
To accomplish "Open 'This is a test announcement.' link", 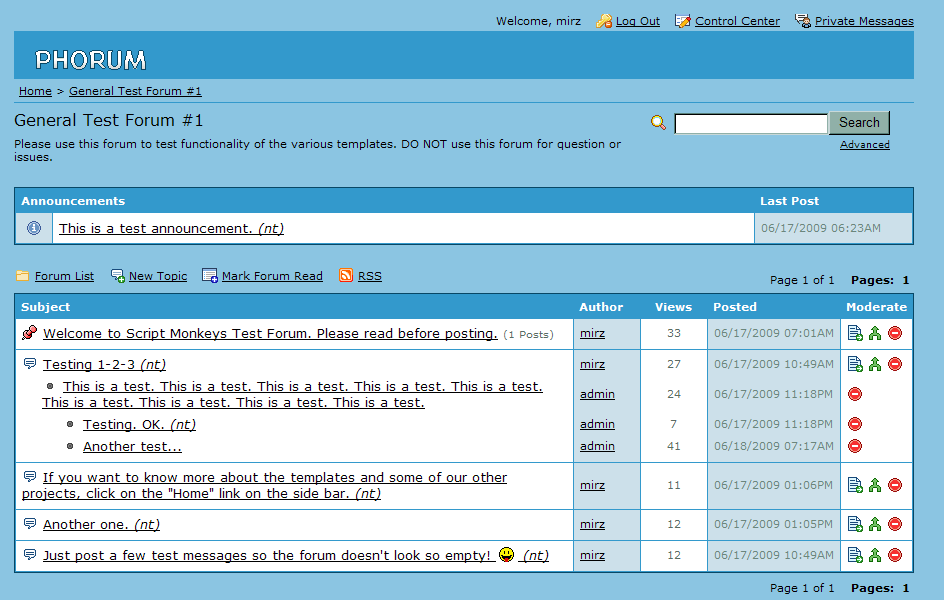I will [x=171, y=228].
